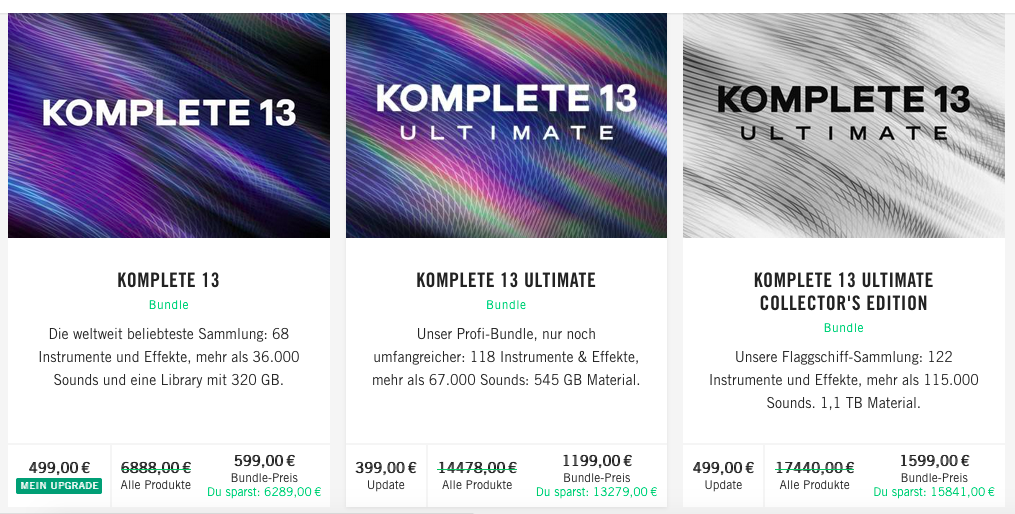Open the KOMPLETE 13 product title

pos(168,280)
